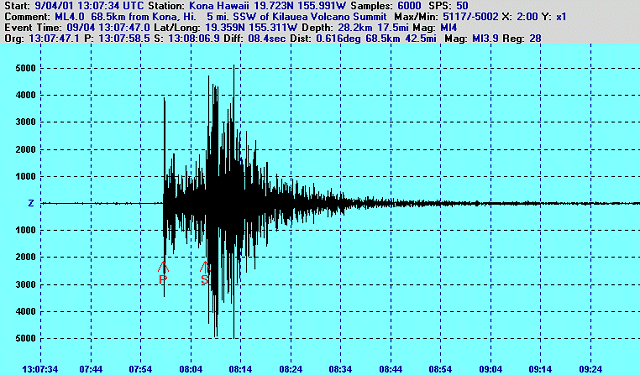Click the Mag value Ml4
Image resolution: width=640 pixels, height=375 pixels.
coord(449,28)
